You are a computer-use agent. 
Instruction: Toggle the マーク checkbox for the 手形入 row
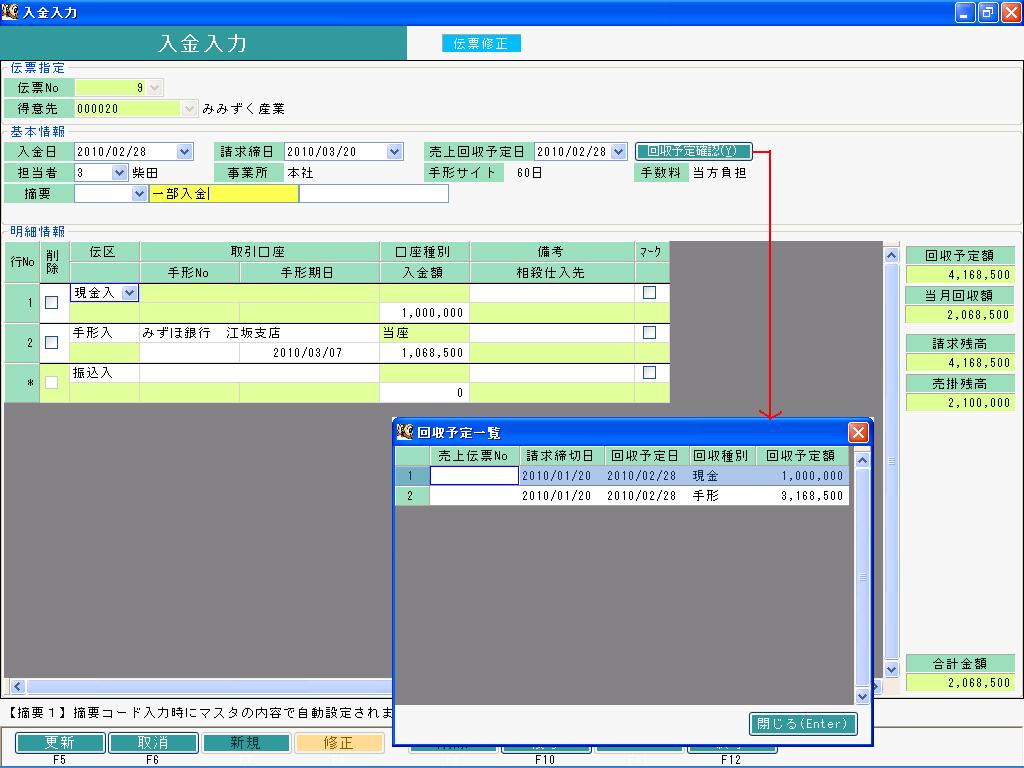click(x=649, y=332)
